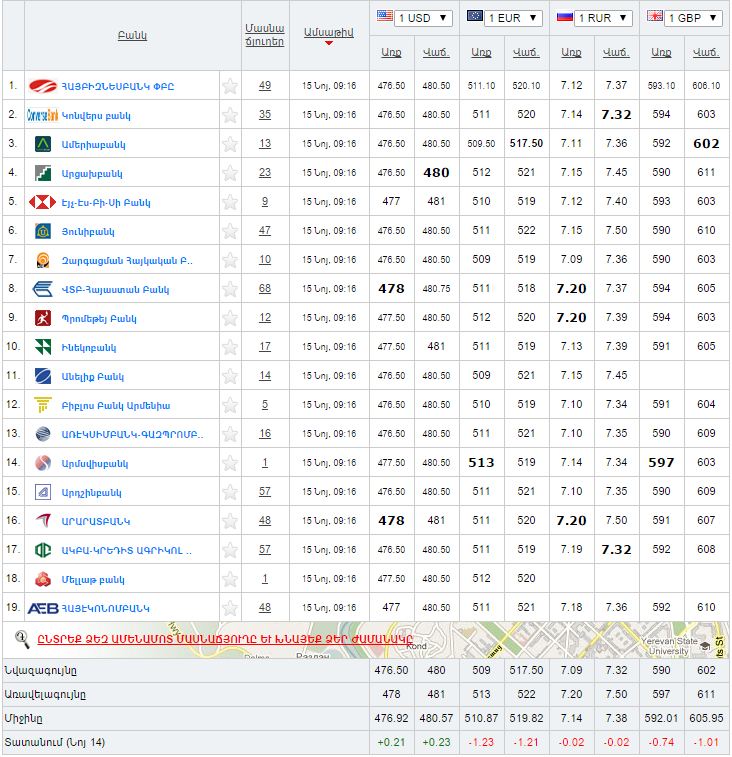Click the VTB-Armenia Bank logo icon

(x=43, y=289)
